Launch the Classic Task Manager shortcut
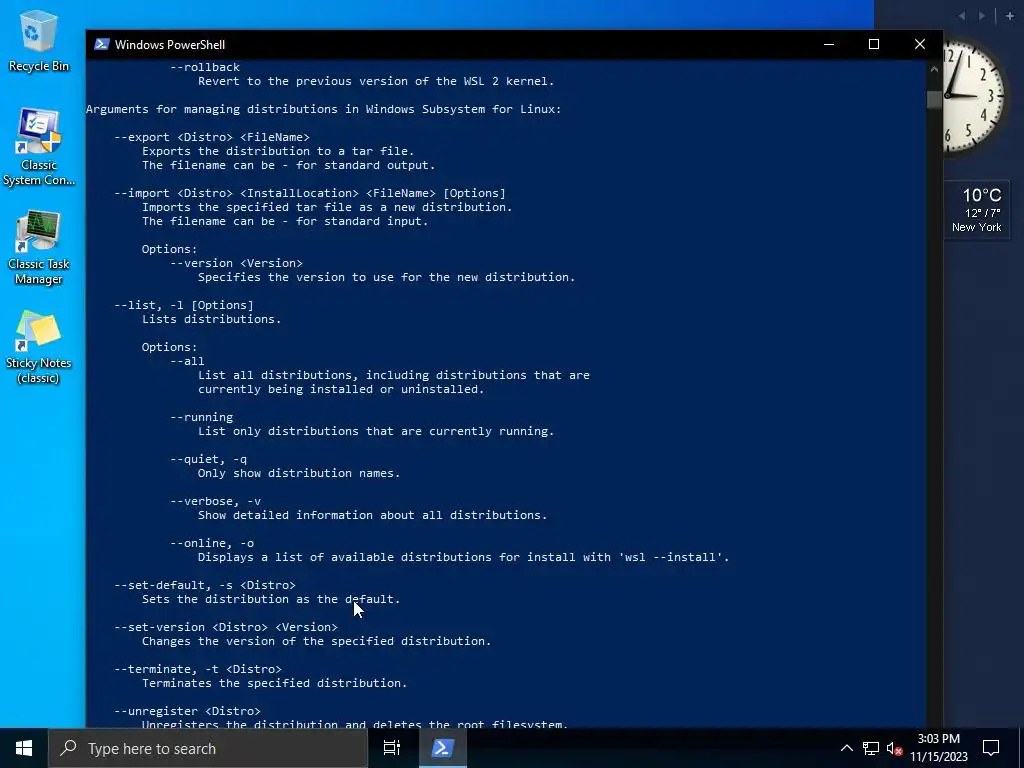The height and width of the screenshot is (768, 1024). (39, 248)
